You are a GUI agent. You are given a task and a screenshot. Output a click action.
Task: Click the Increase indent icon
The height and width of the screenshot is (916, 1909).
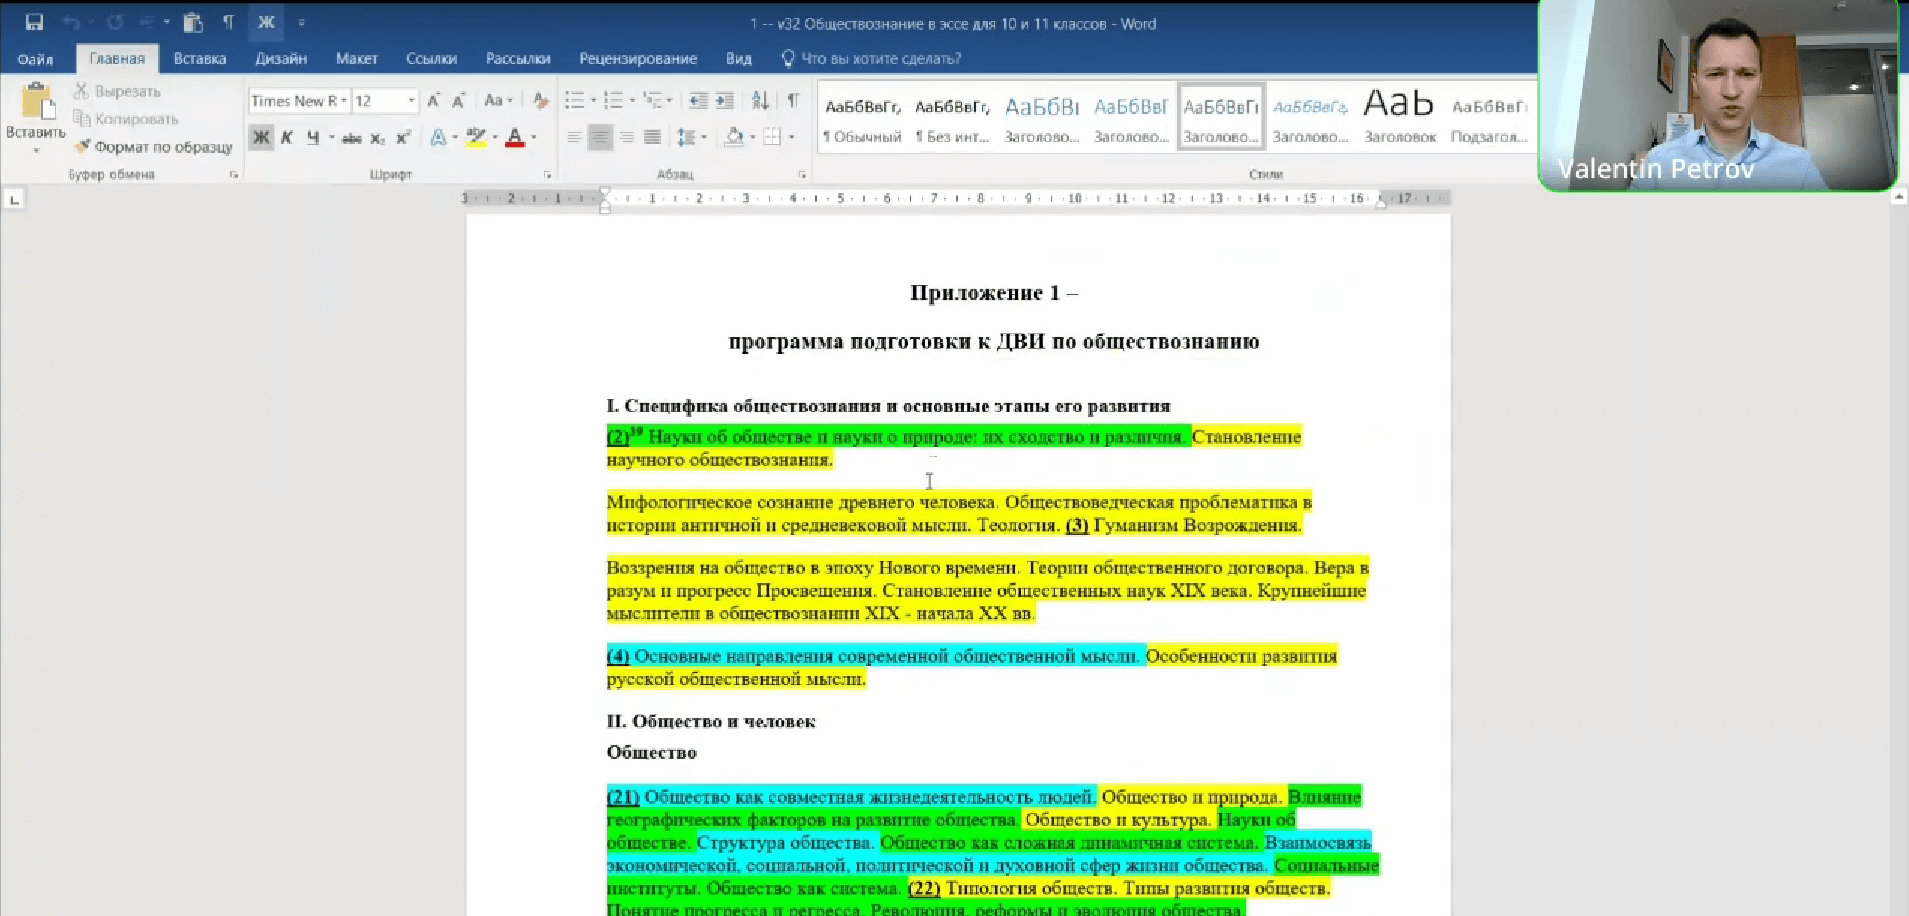[x=724, y=100]
